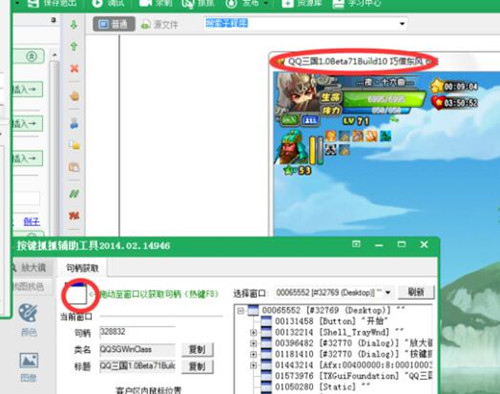Screen dimensions: 500x394
Task: Click the 刷新 refresh button
Action: (x=416, y=292)
